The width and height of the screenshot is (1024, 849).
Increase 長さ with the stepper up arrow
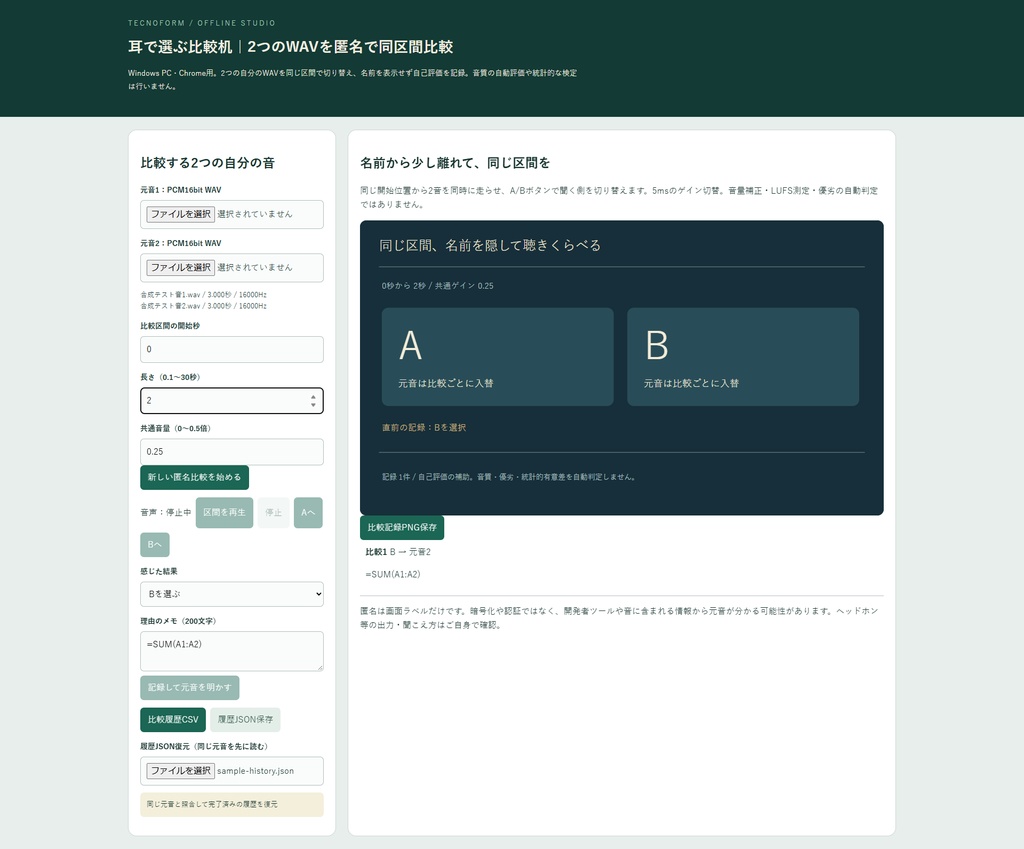[x=313, y=396]
